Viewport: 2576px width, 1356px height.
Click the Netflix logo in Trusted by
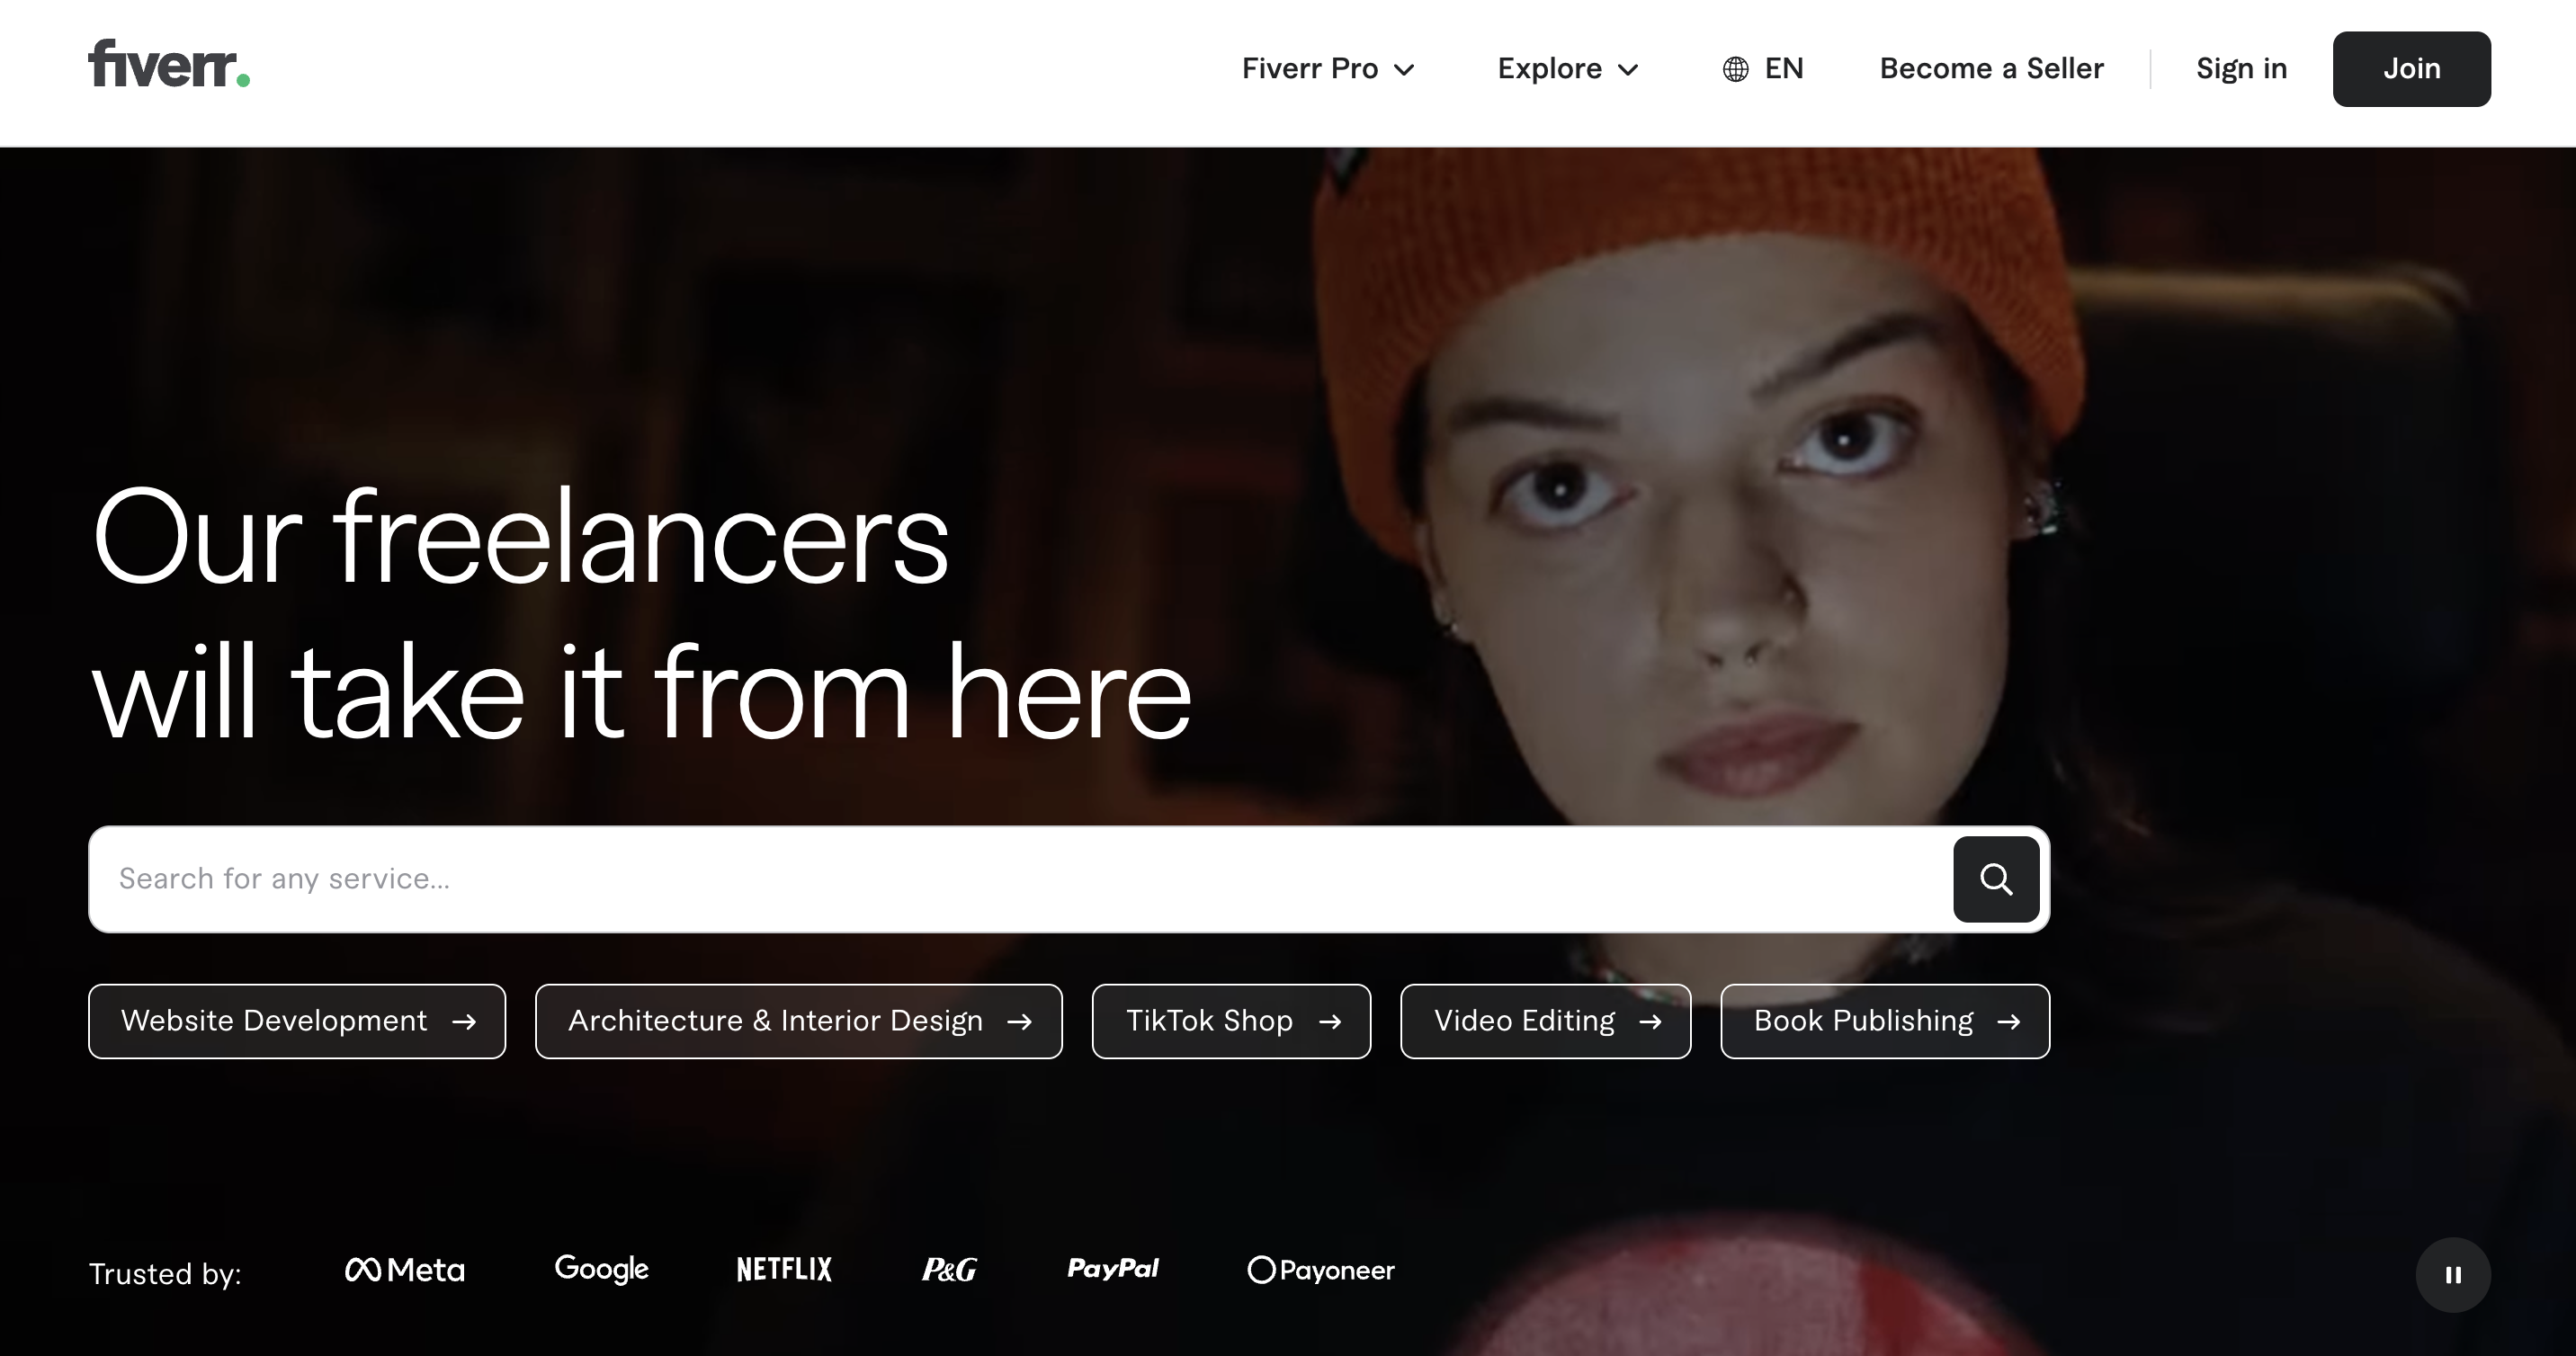point(784,1270)
